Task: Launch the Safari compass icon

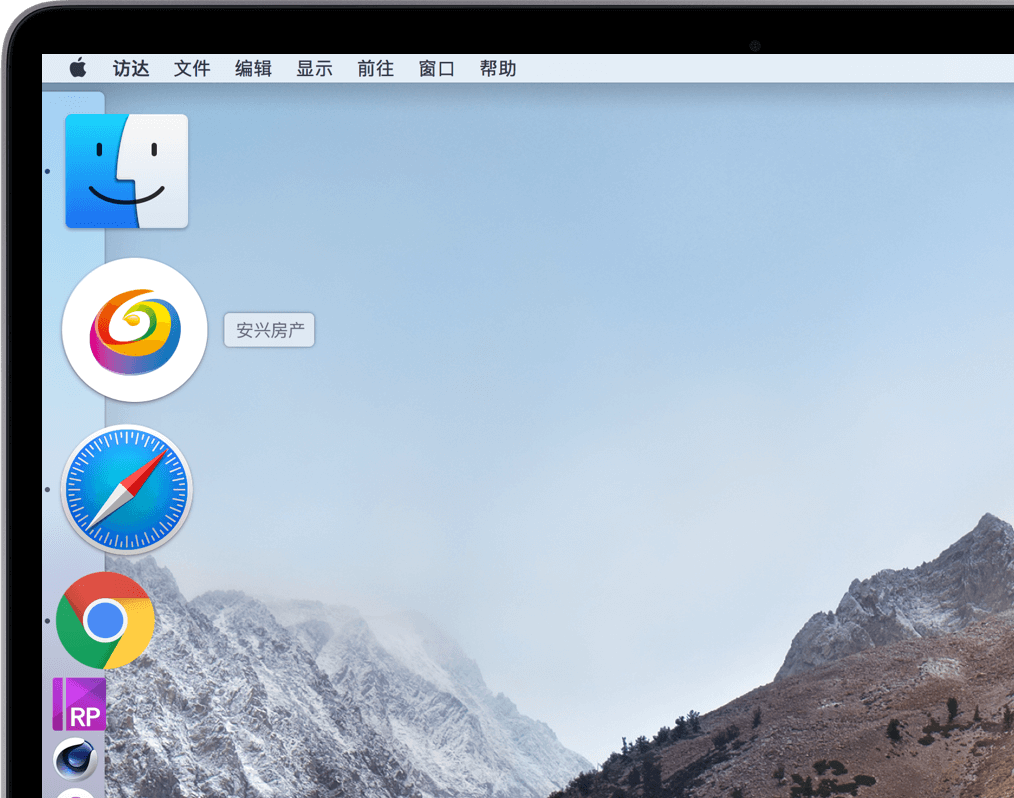Action: pos(127,490)
